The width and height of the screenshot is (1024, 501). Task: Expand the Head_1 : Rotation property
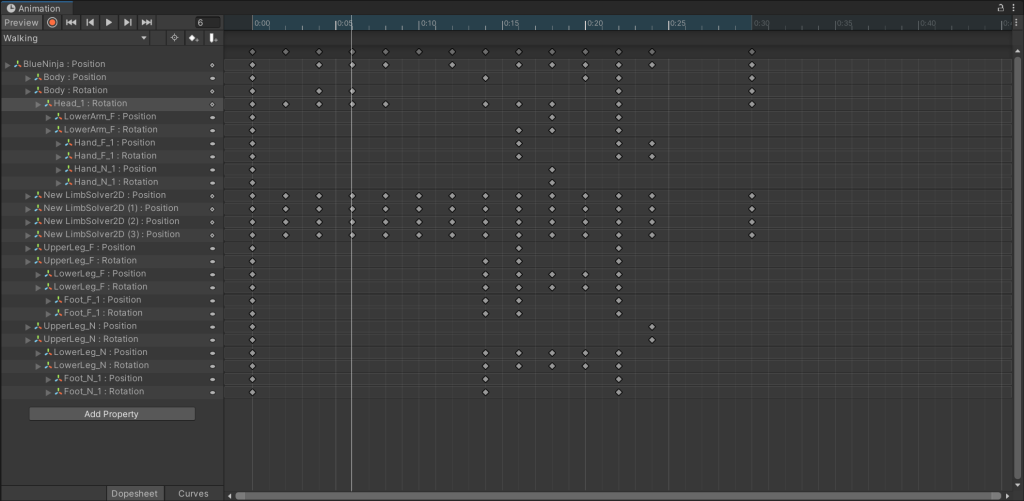(x=38, y=103)
